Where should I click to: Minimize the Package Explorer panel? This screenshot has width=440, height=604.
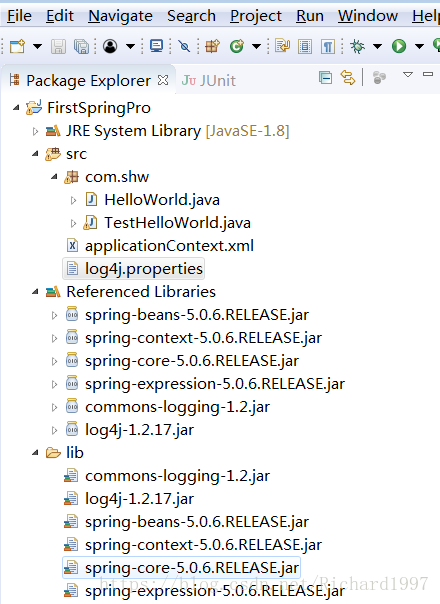pyautogui.click(x=428, y=74)
